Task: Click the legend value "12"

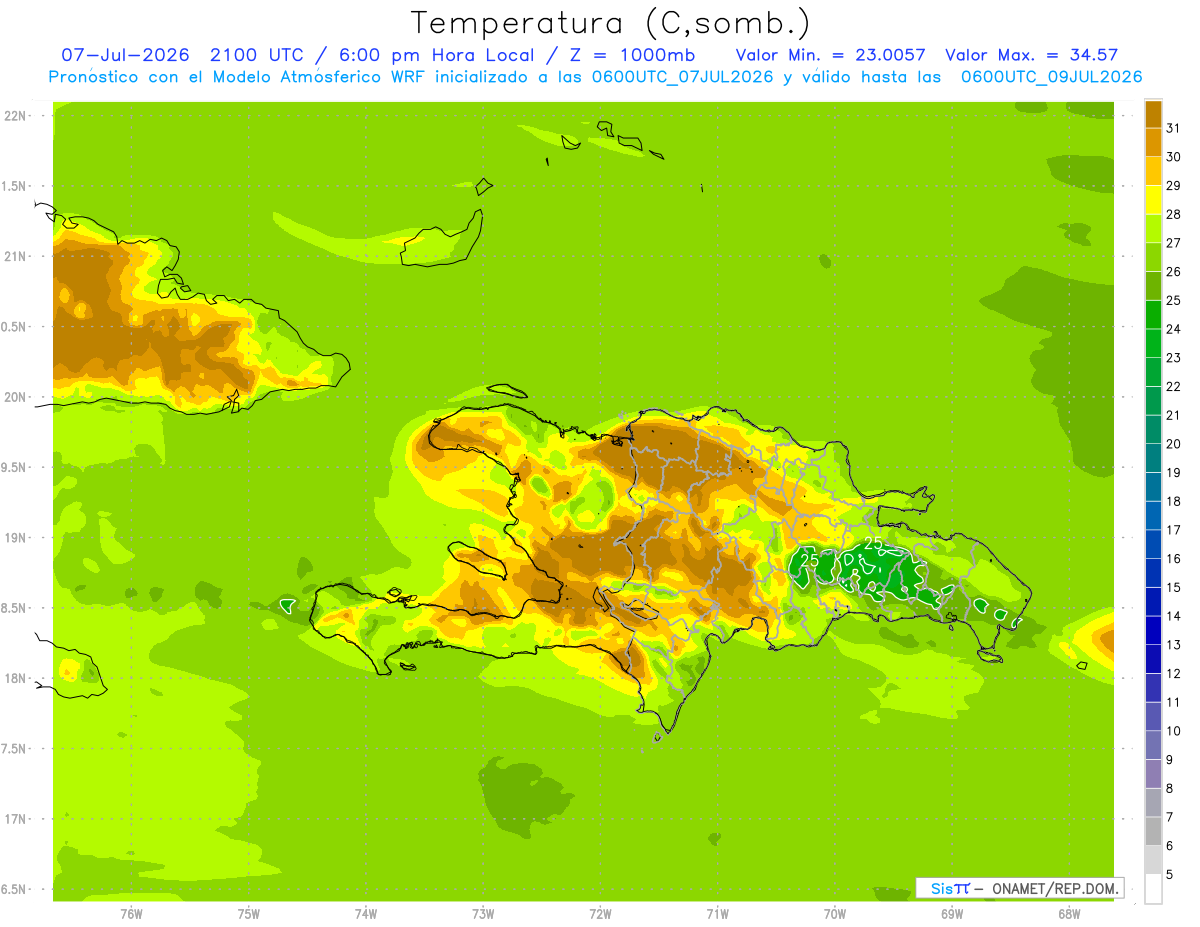Action: 1174,674
